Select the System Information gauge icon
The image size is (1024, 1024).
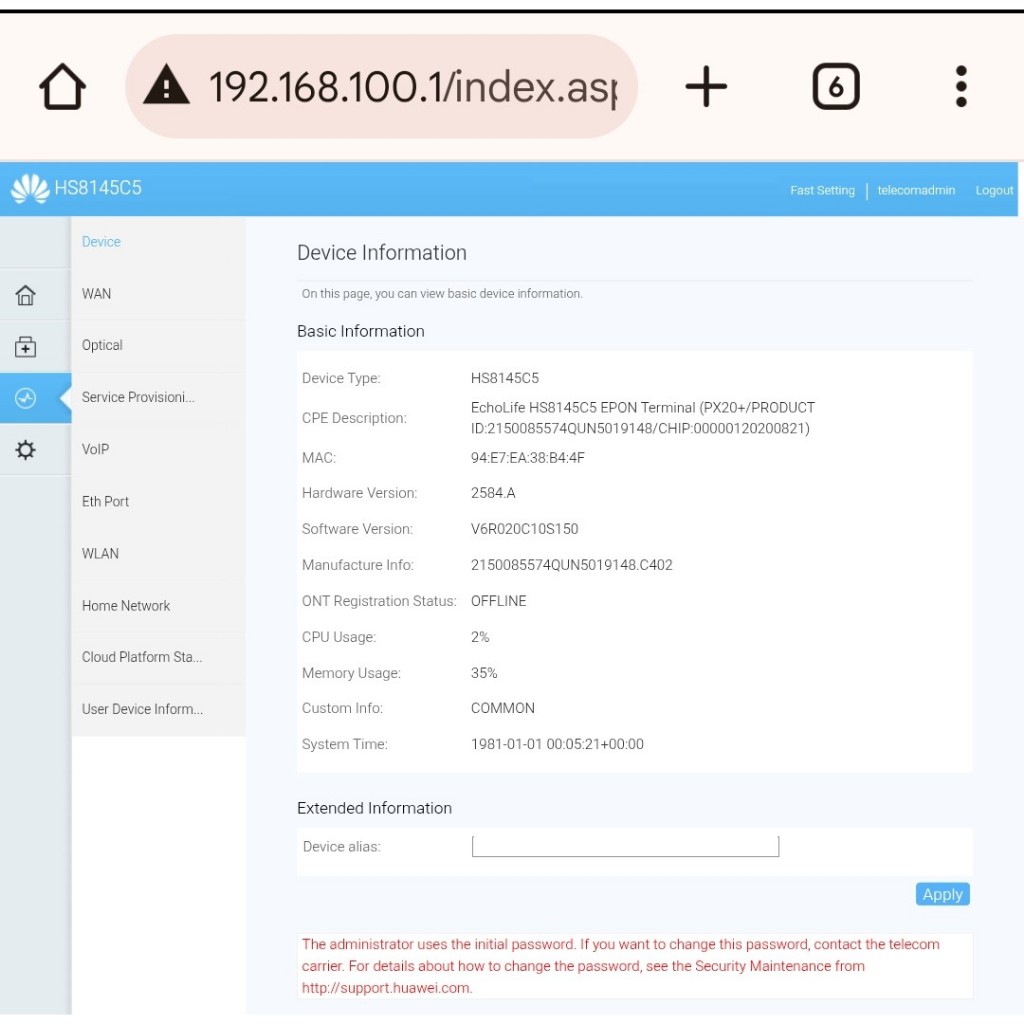pyautogui.click(x=26, y=399)
